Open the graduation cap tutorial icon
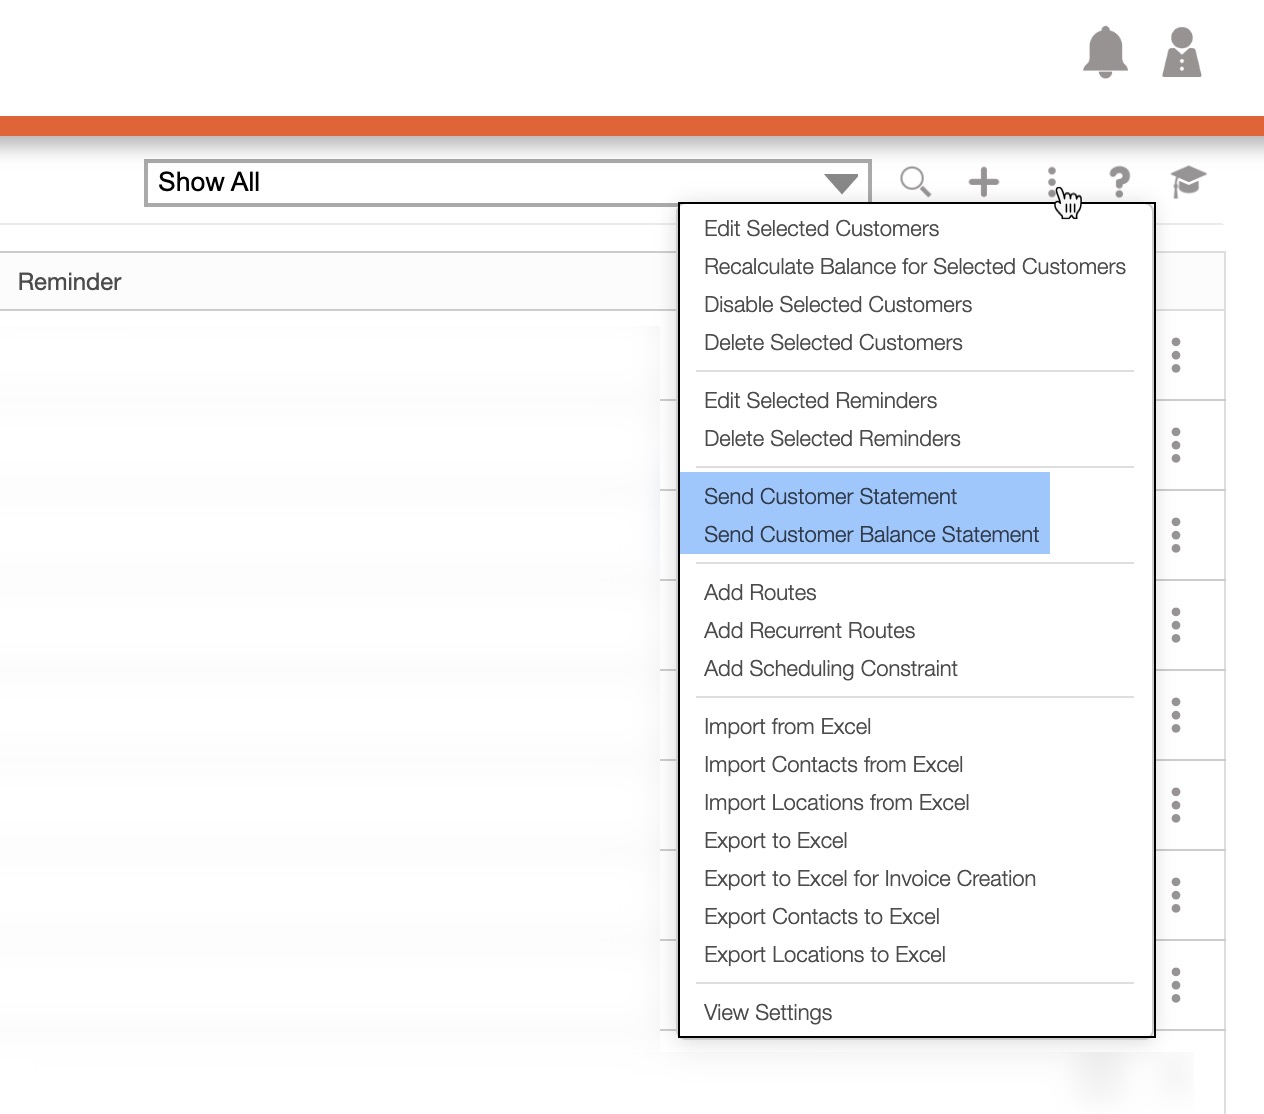 (x=1188, y=182)
